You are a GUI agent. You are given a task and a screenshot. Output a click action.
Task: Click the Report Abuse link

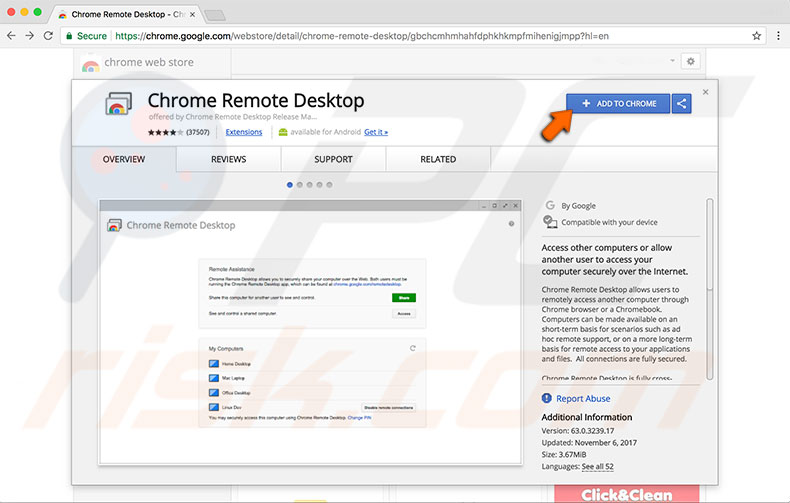pos(583,399)
